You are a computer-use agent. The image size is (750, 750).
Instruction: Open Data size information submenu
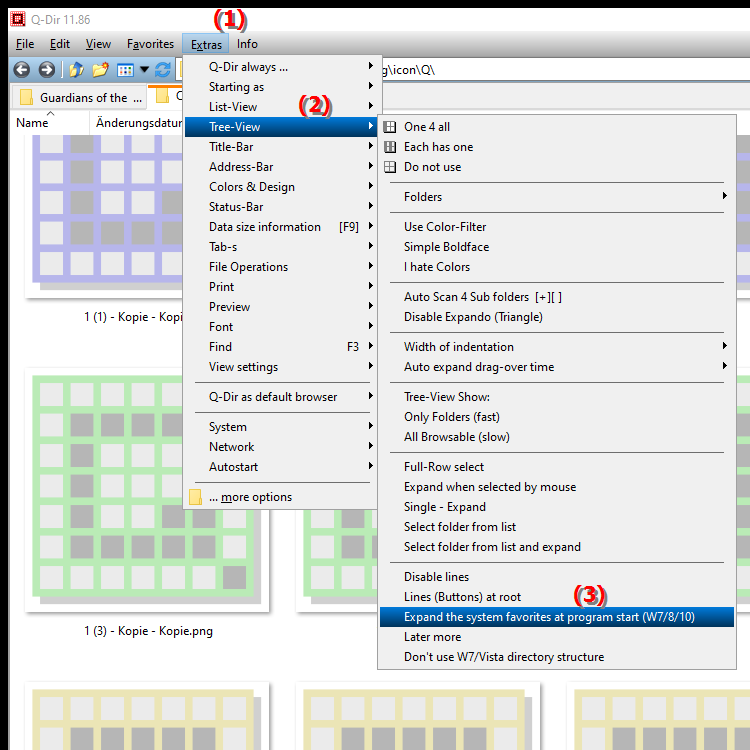281,227
